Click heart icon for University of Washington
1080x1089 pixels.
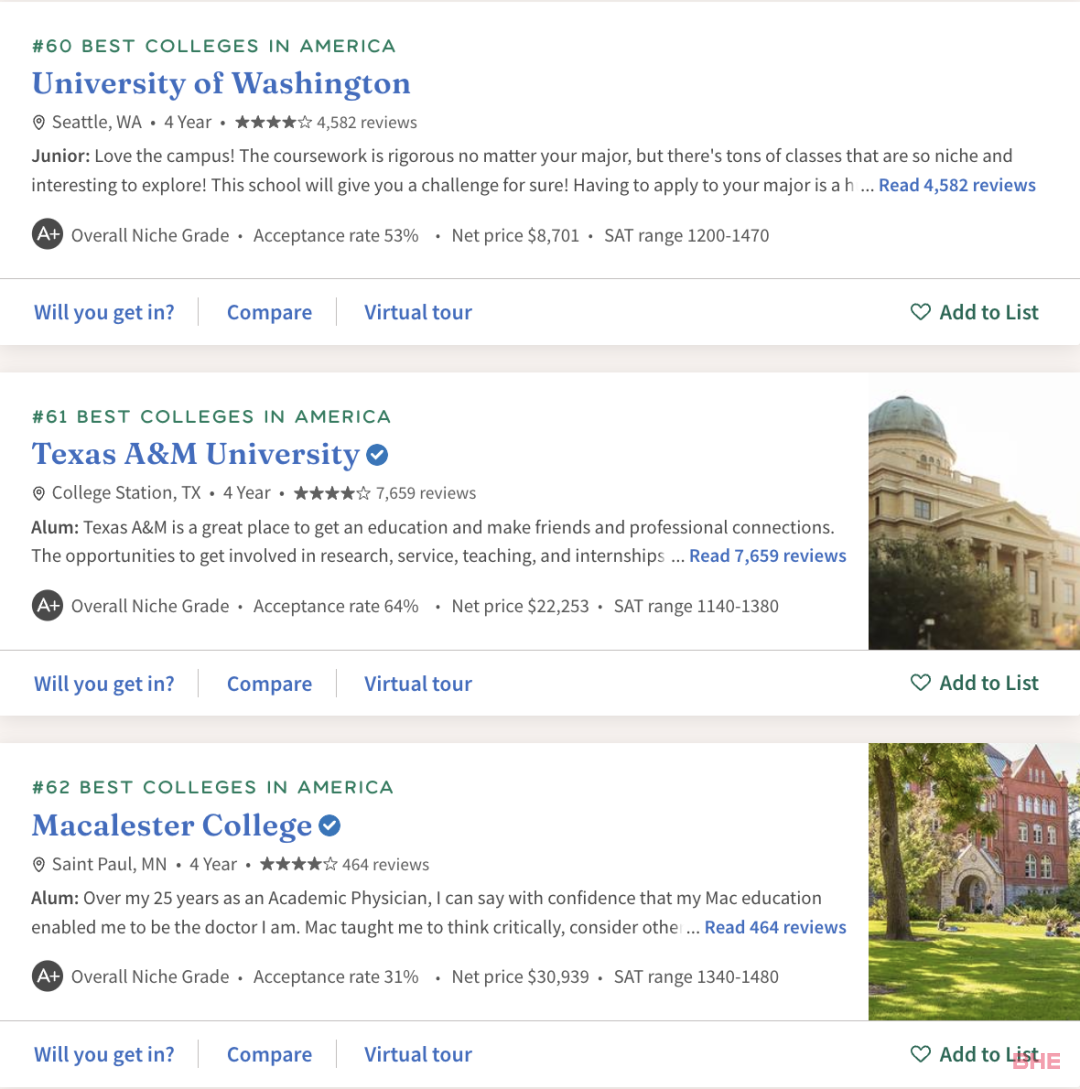[x=920, y=312]
